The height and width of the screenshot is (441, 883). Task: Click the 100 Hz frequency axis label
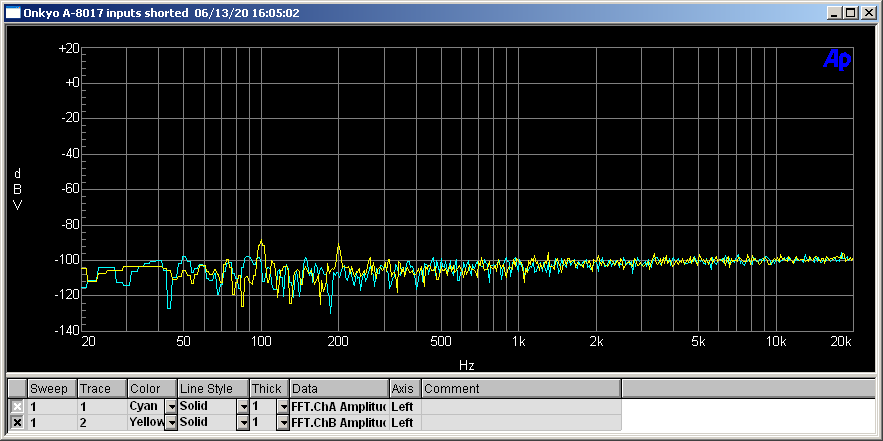point(260,341)
